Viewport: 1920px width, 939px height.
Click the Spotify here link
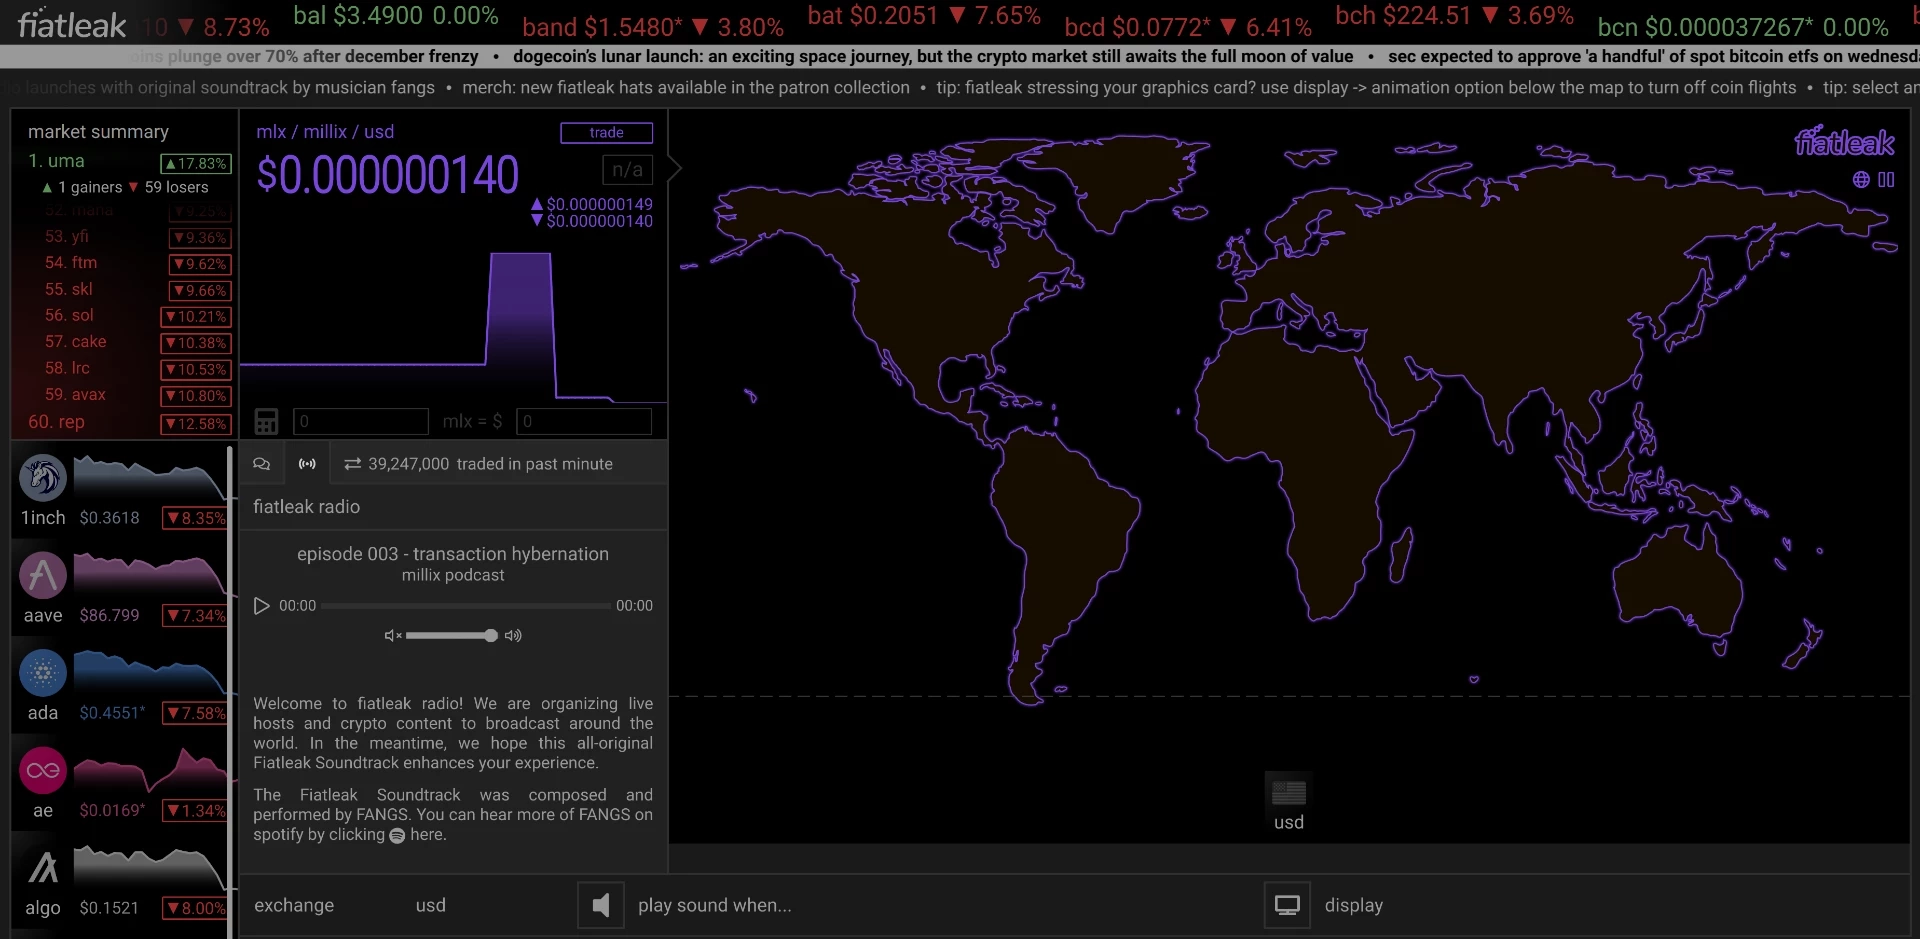(427, 835)
